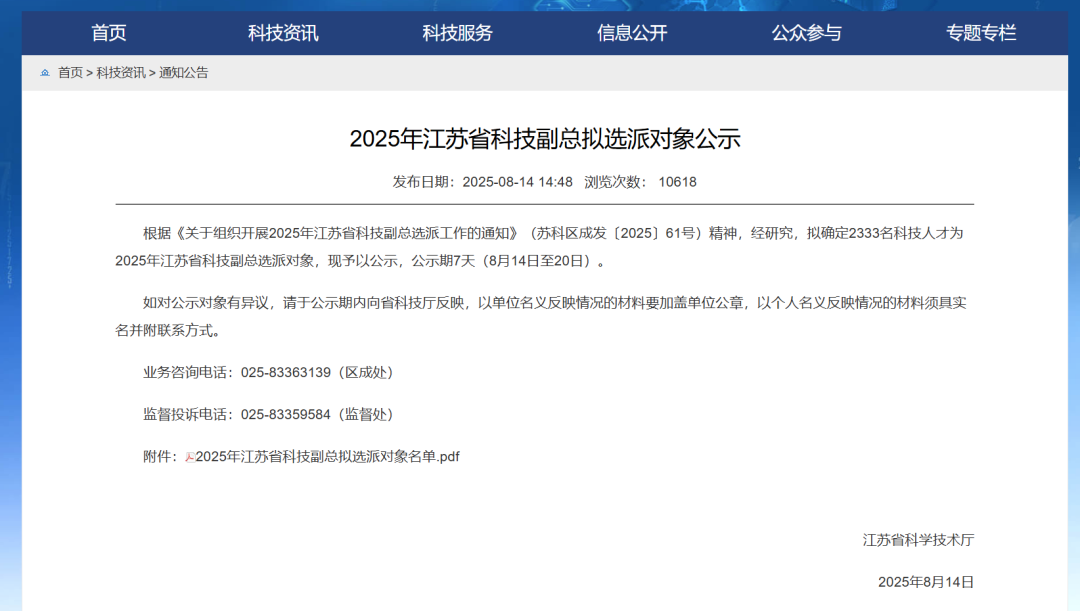Click the article title 2025年江苏省科技副总拟选派对象公示
Viewport: 1080px width, 611px height.
tap(544, 139)
